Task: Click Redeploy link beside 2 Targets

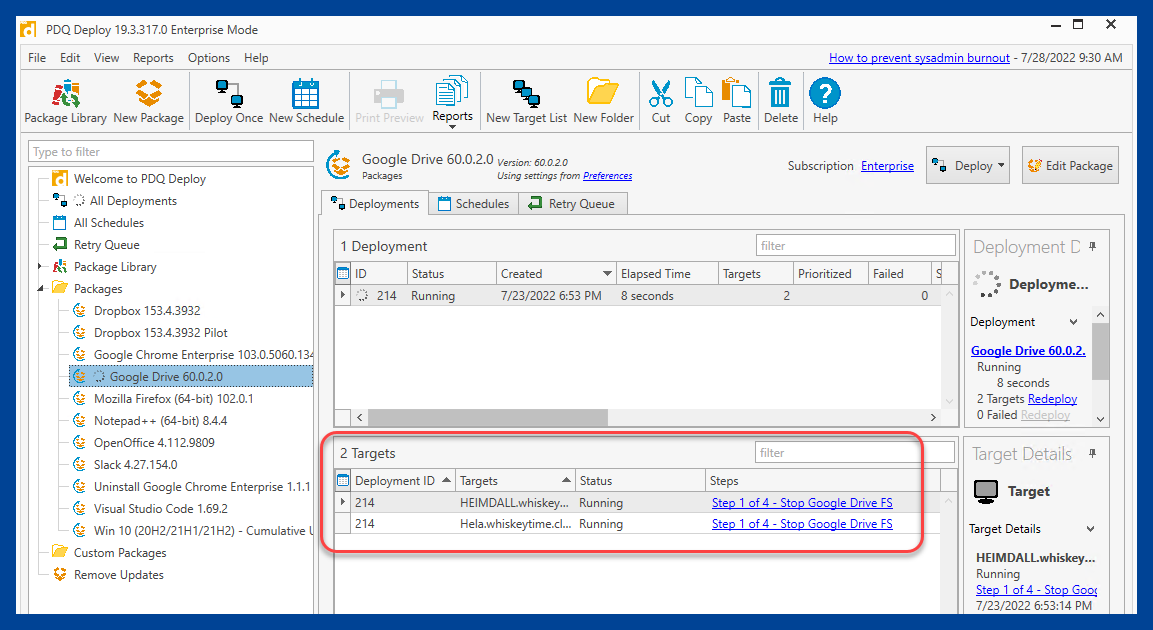Action: 1052,398
